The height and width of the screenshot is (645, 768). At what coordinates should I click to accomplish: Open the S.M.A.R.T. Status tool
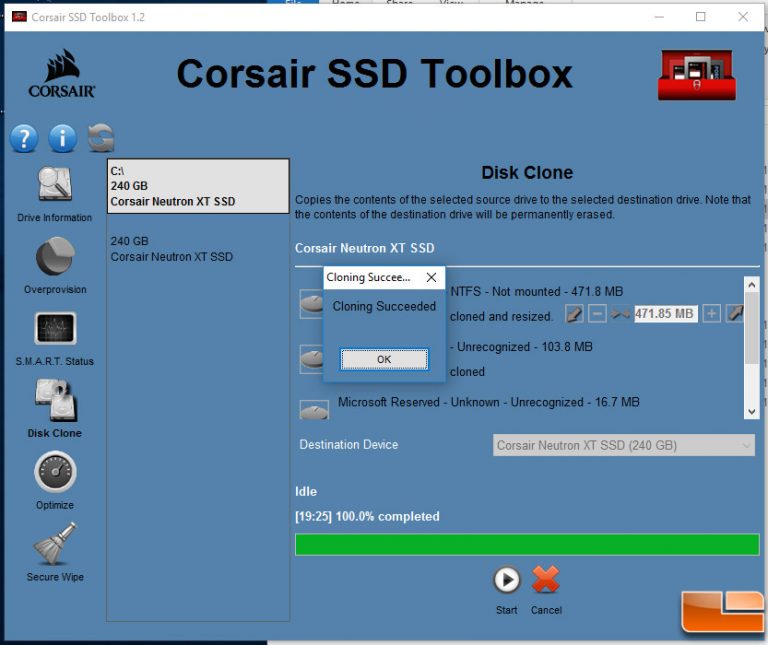click(x=55, y=328)
